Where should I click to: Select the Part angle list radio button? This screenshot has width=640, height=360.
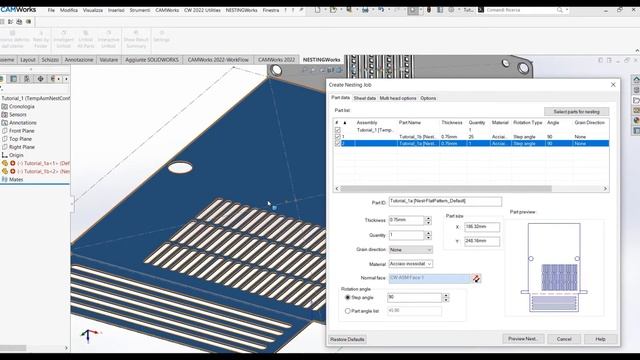[x=348, y=311]
